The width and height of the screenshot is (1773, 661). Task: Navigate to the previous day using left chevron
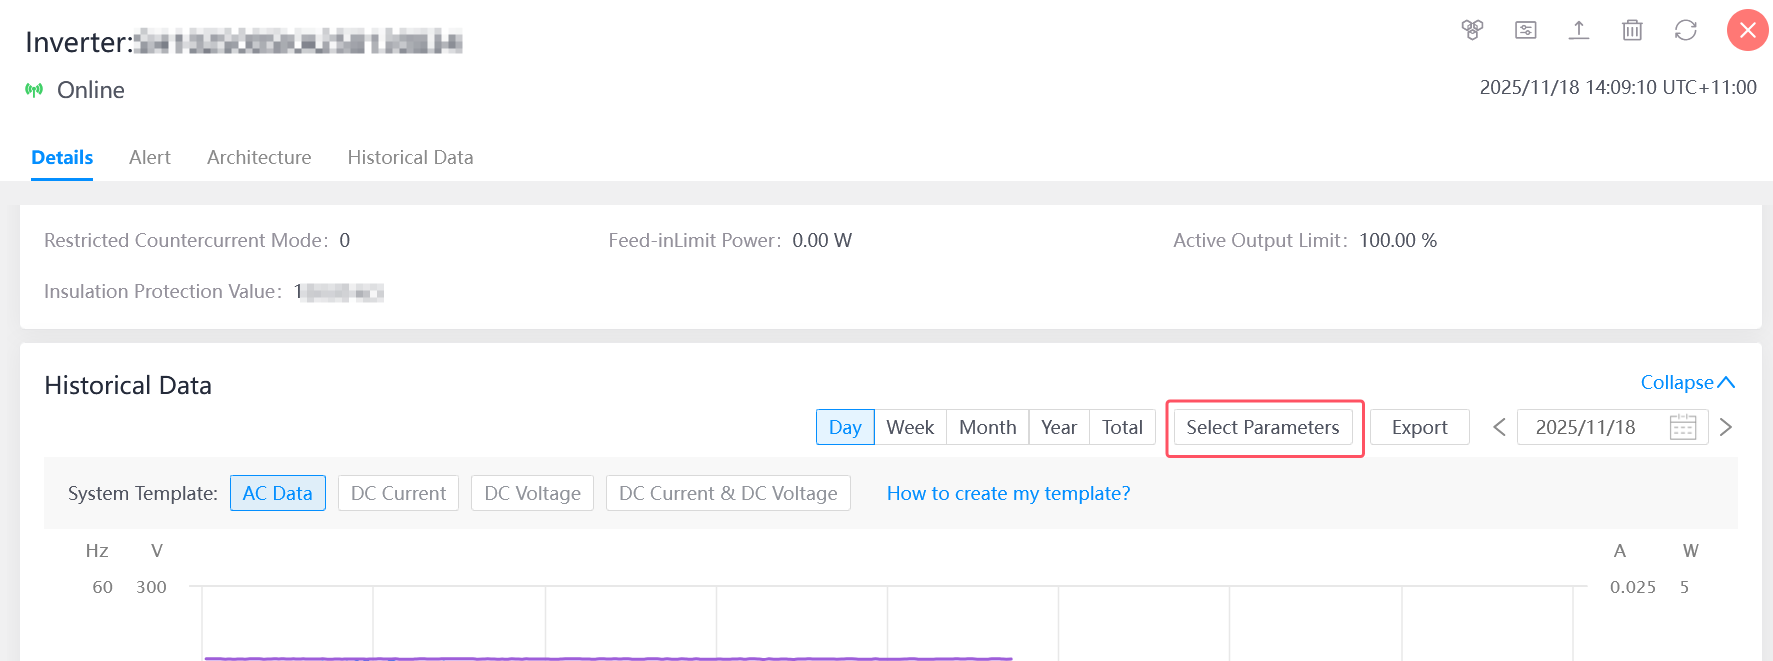tap(1499, 427)
